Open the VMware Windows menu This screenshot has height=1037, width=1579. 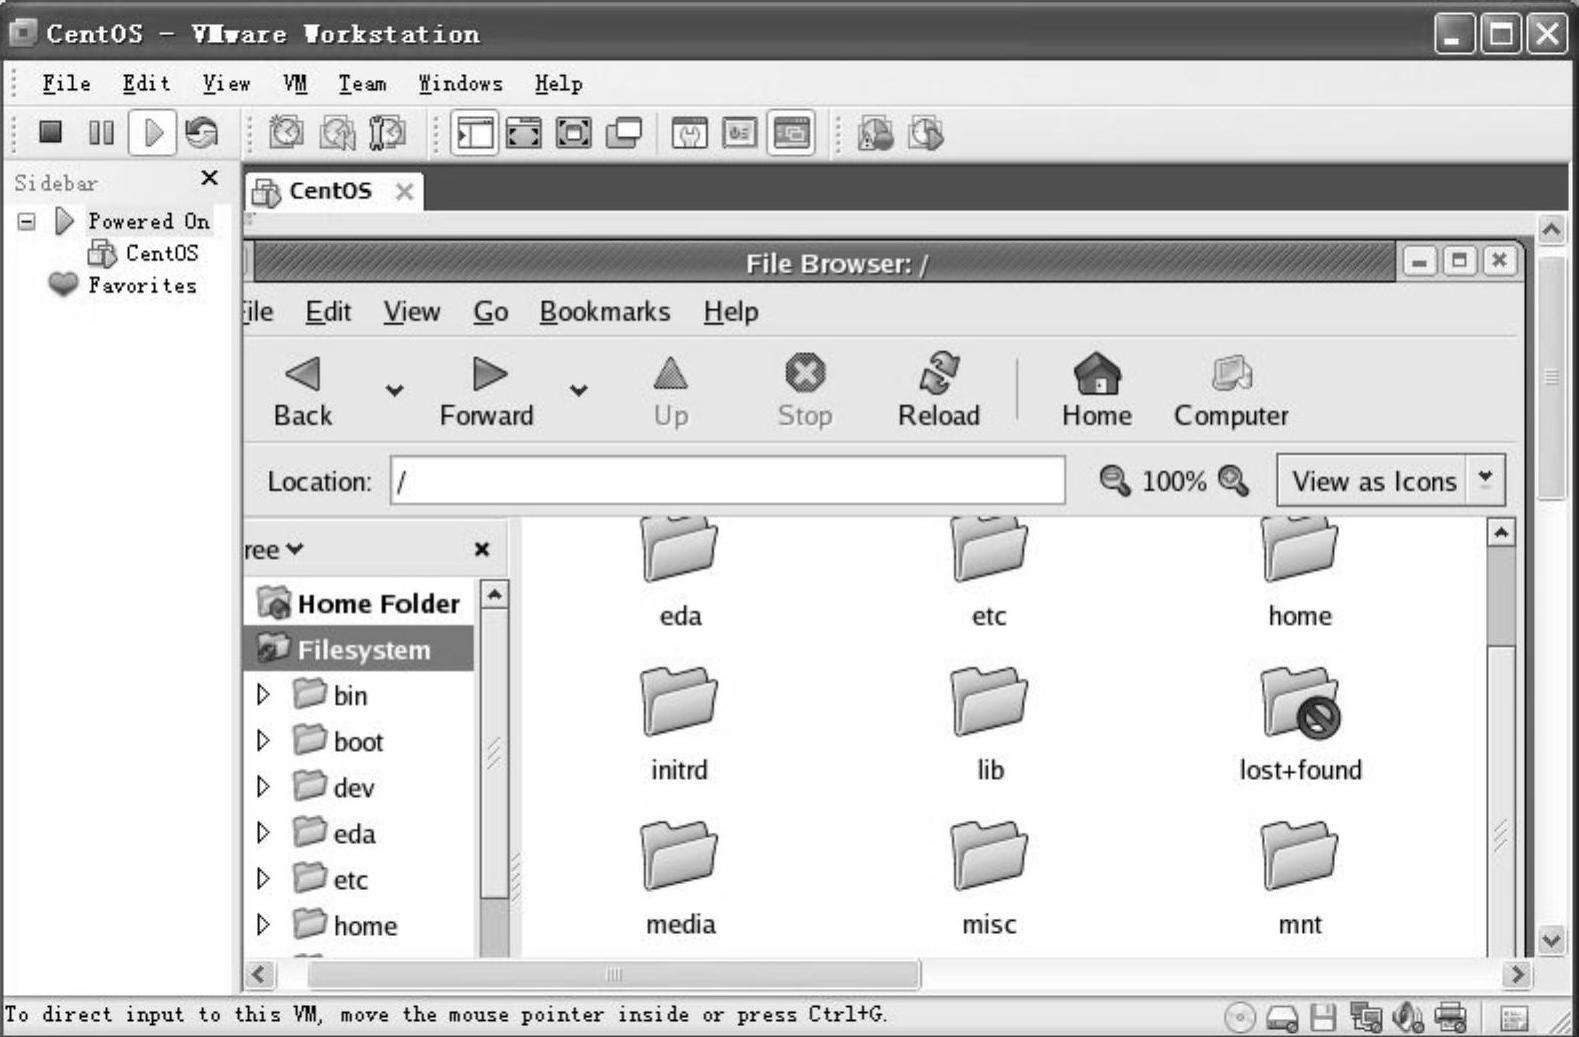(460, 84)
